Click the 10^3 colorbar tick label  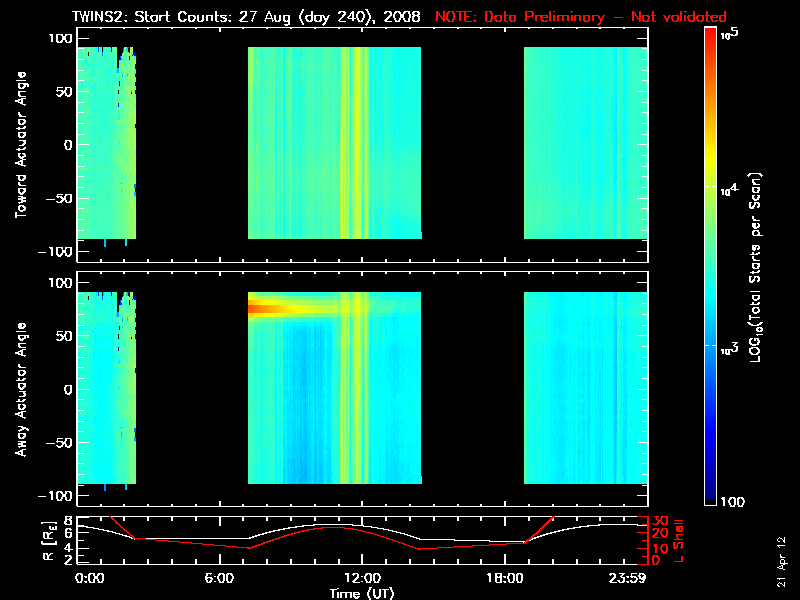pyautogui.click(x=730, y=348)
